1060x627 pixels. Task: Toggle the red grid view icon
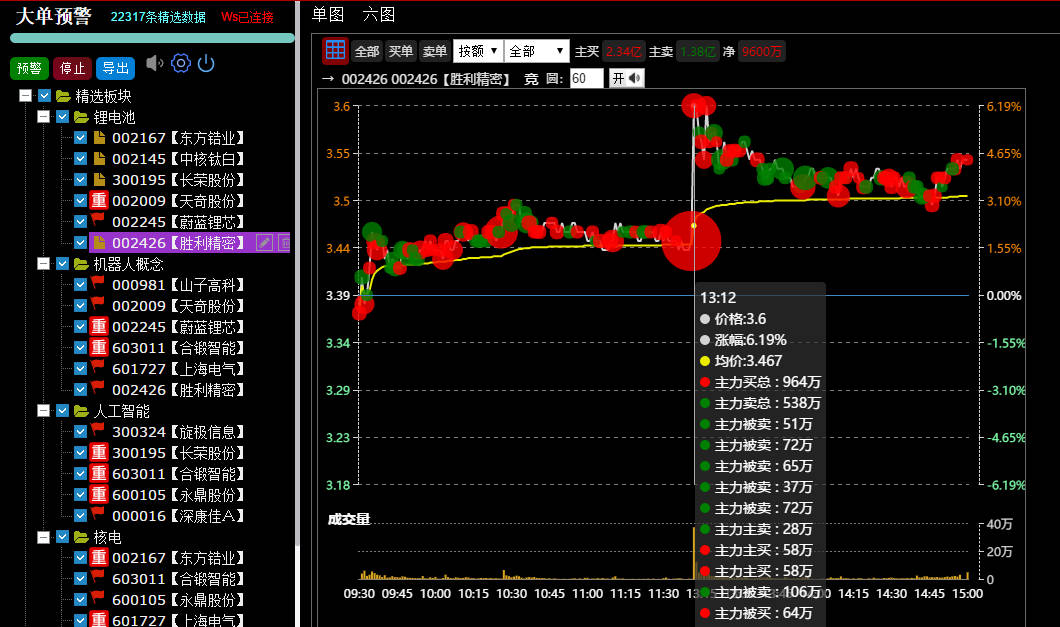[335, 51]
